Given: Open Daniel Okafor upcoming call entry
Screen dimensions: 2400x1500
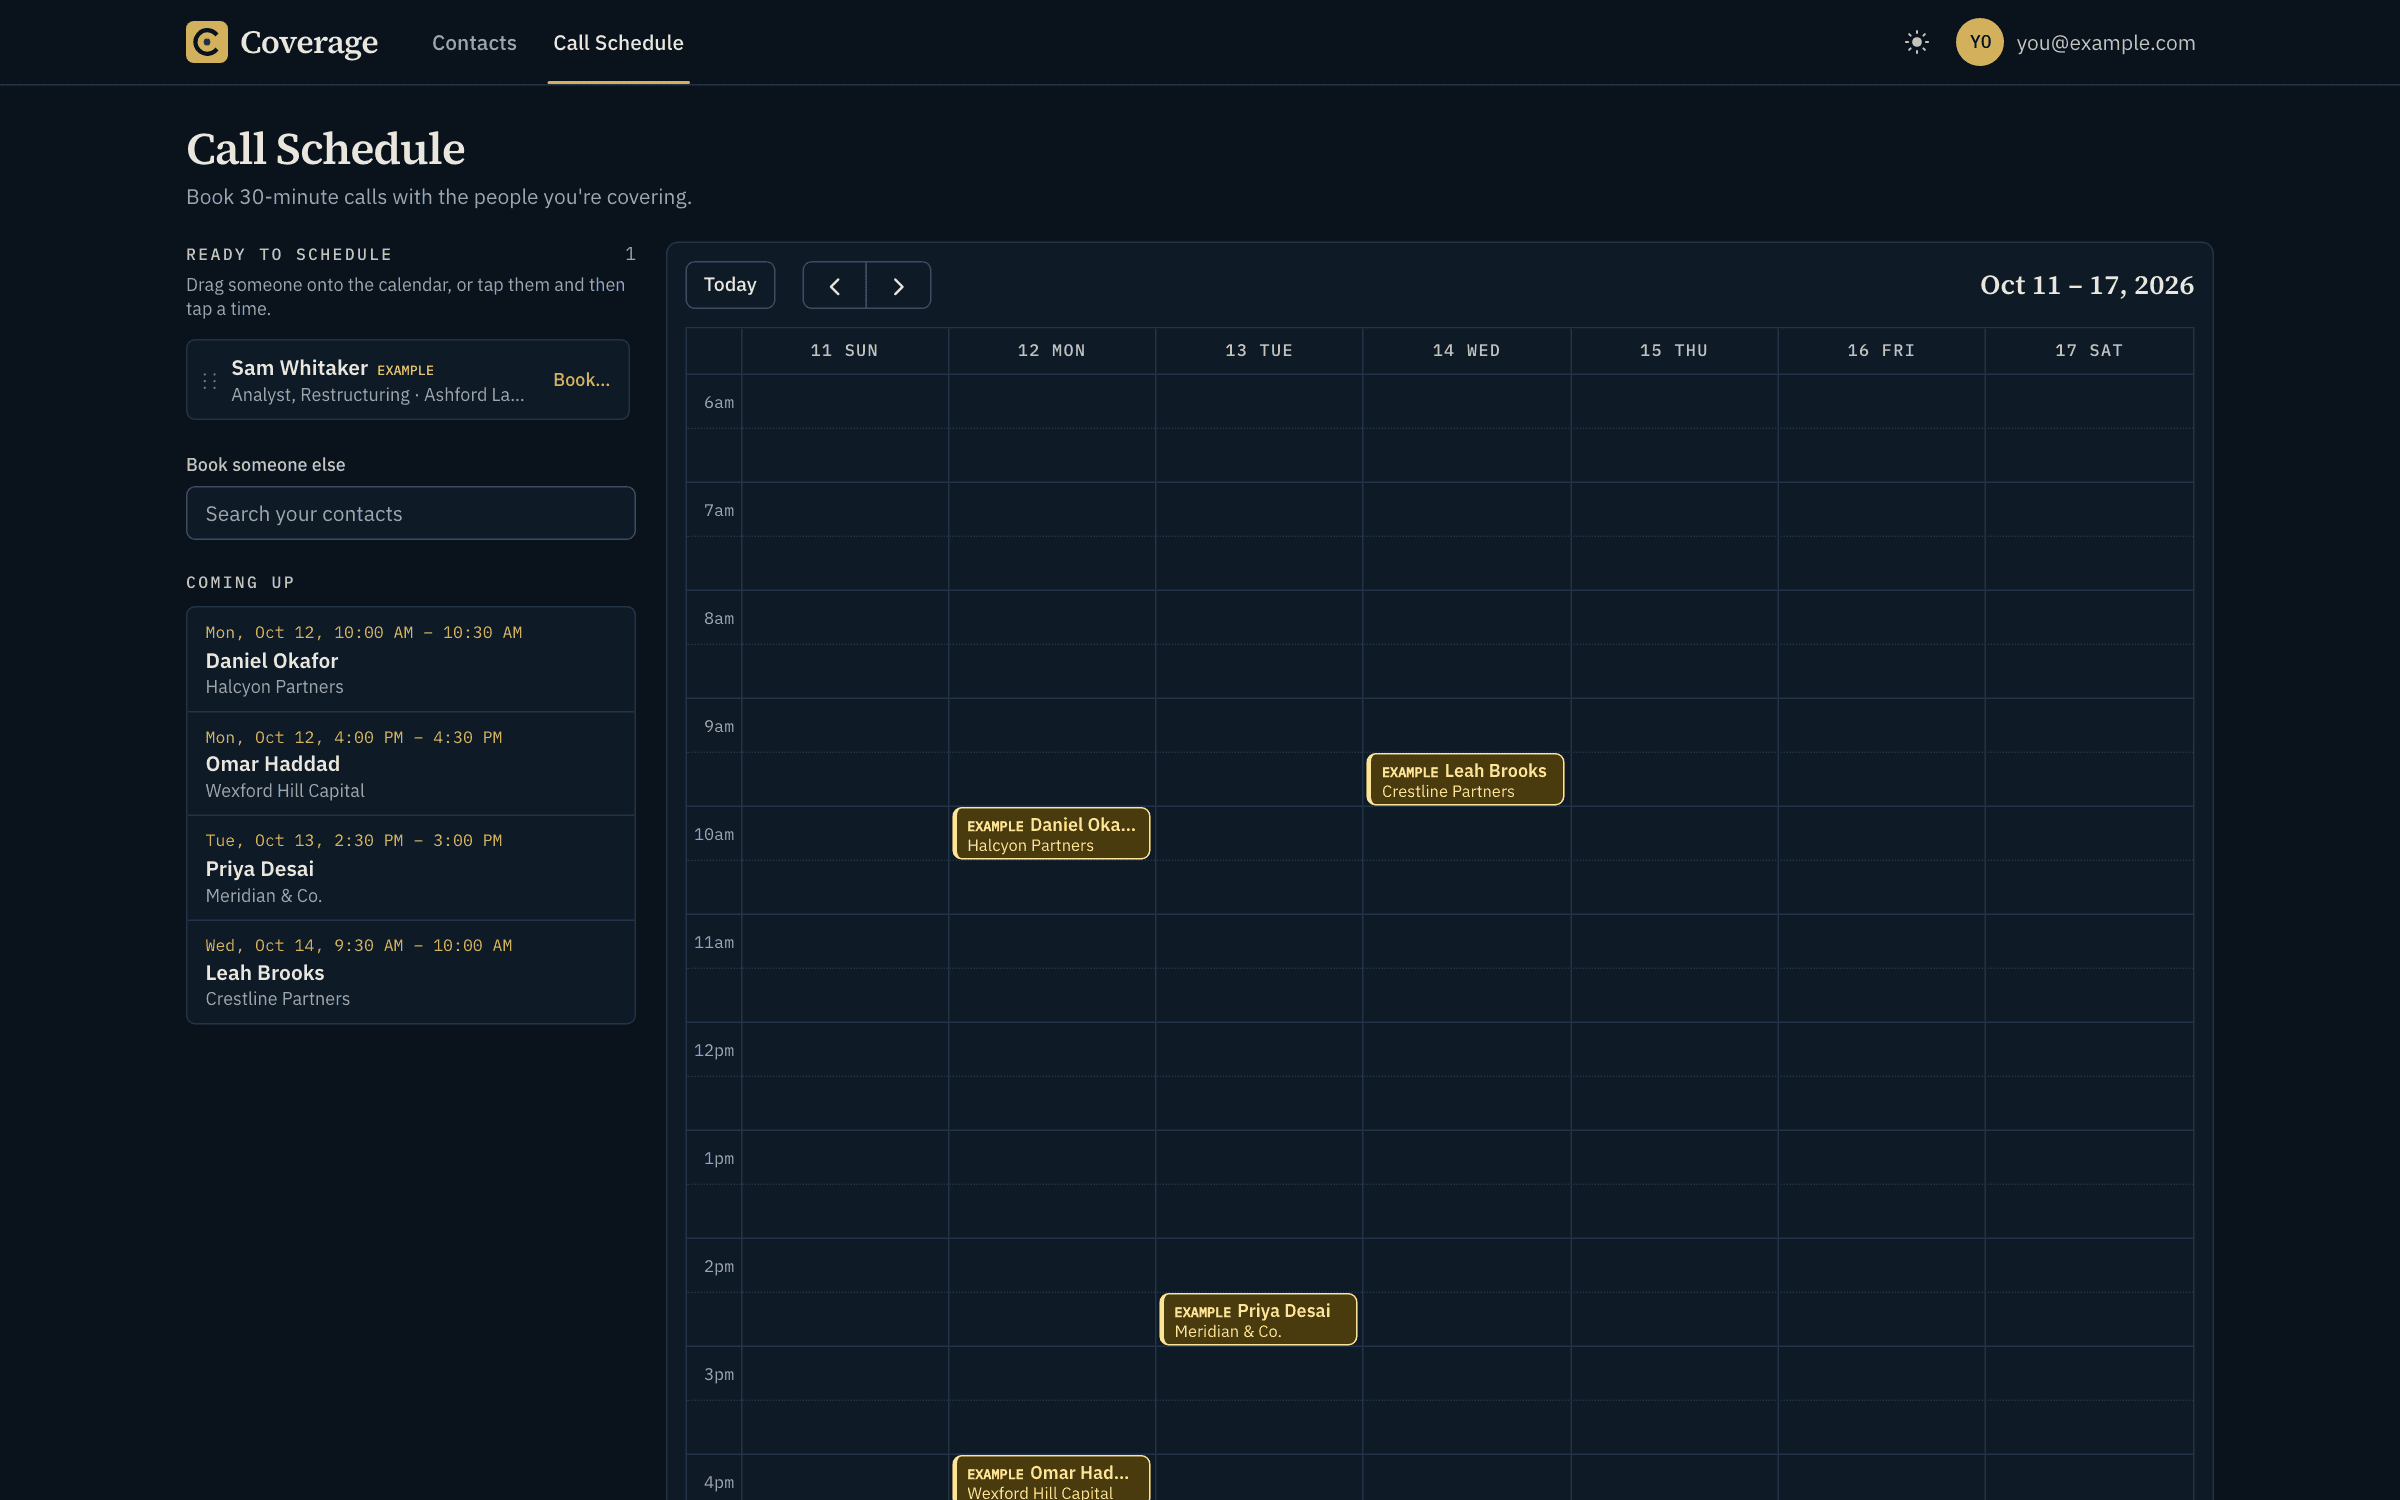Looking at the screenshot, I should pos(410,660).
